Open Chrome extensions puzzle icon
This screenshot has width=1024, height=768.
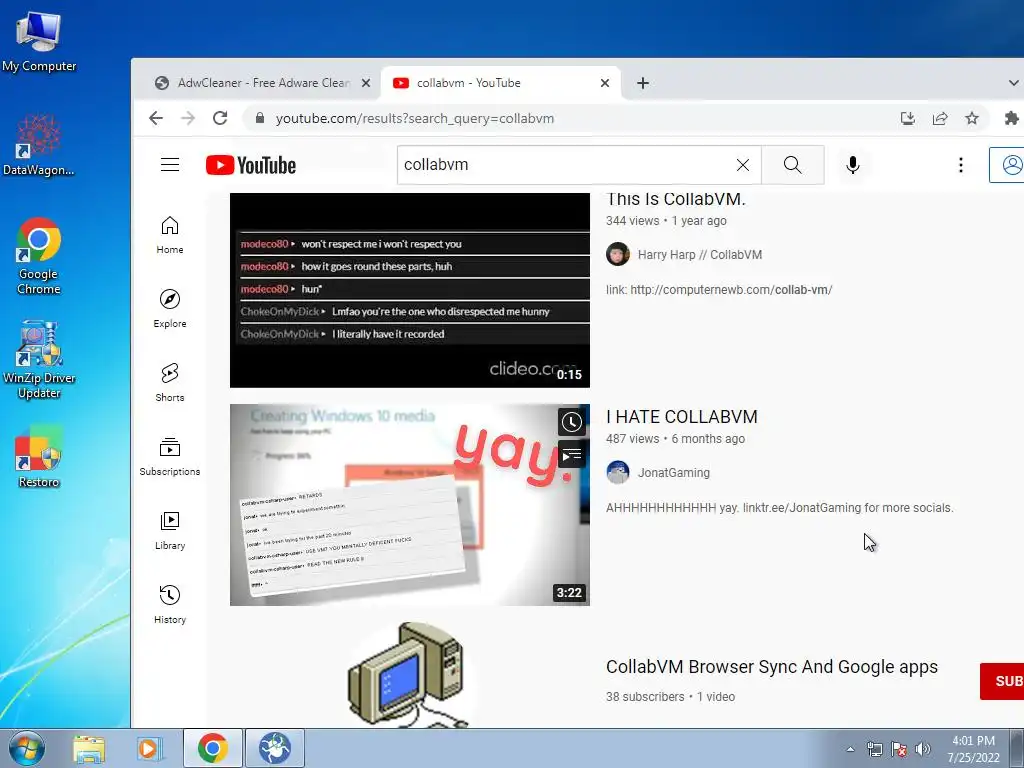1012,118
